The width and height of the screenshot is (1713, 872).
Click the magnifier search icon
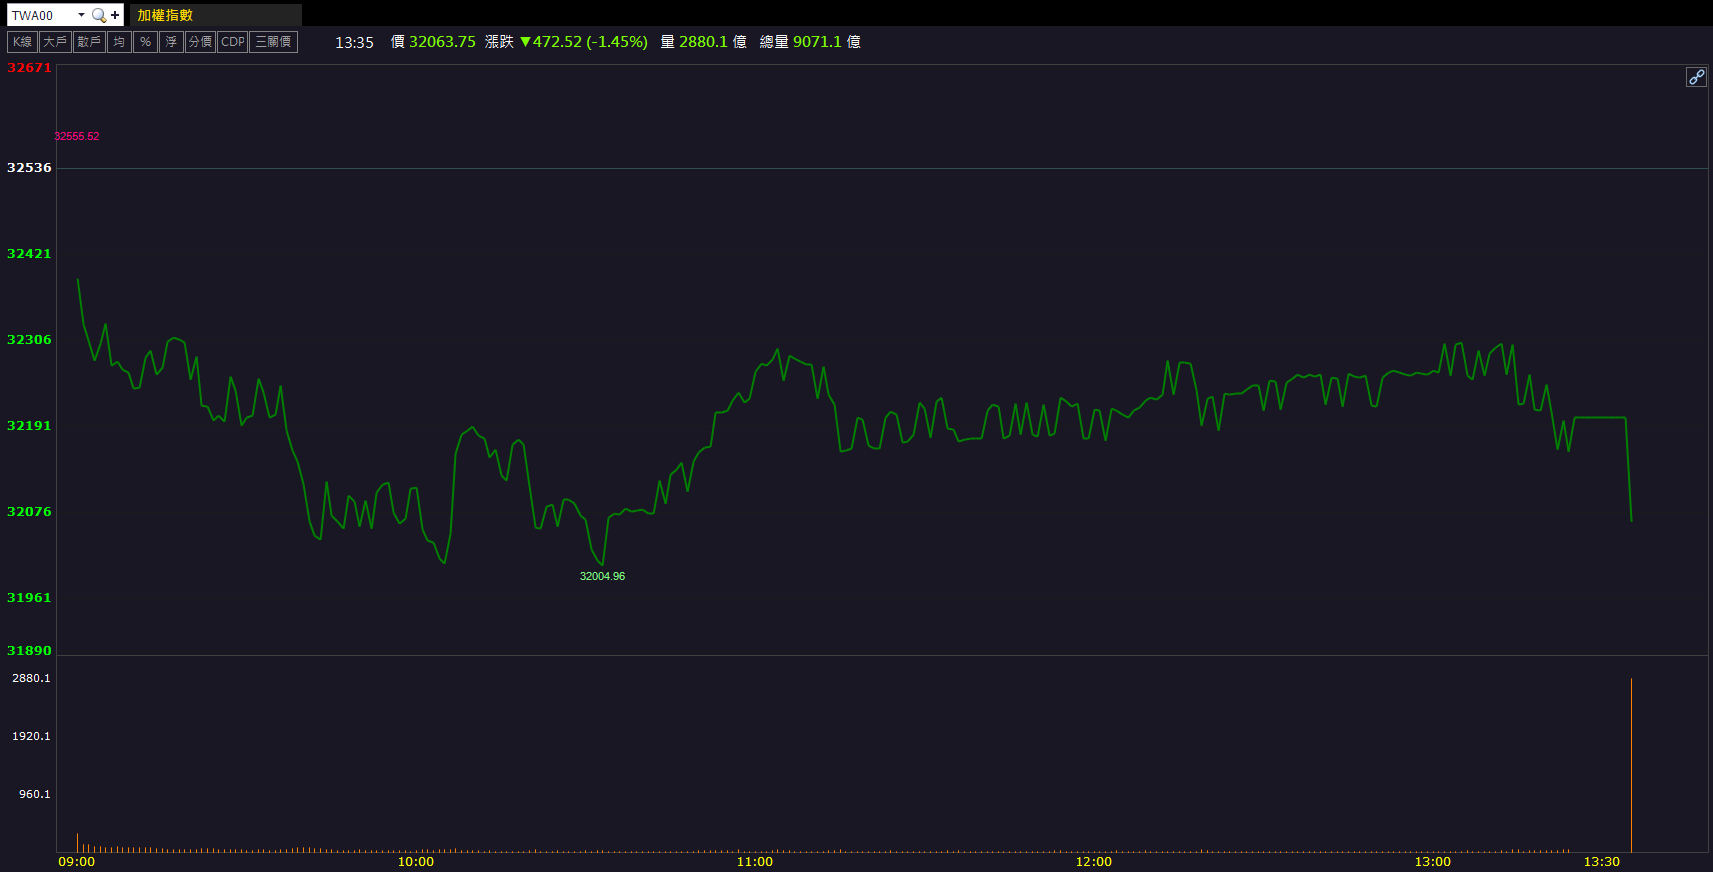pyautogui.click(x=98, y=15)
